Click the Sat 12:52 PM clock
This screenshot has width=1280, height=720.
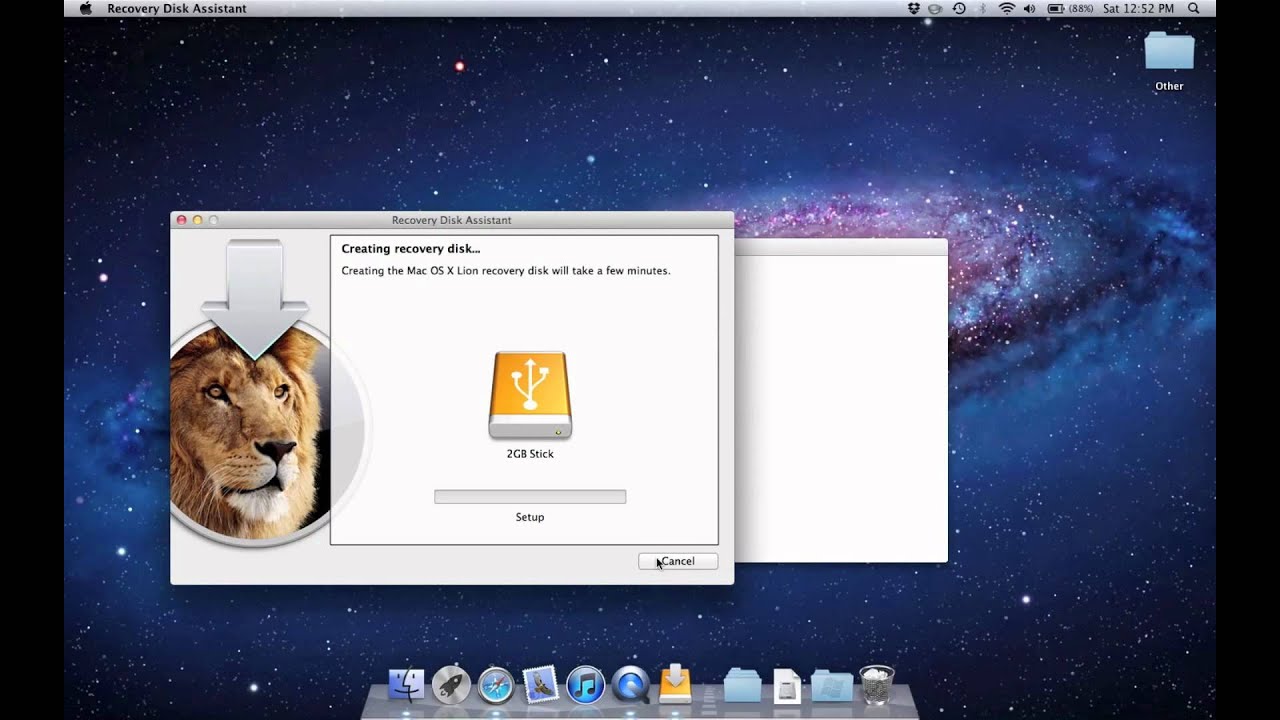(x=1138, y=8)
